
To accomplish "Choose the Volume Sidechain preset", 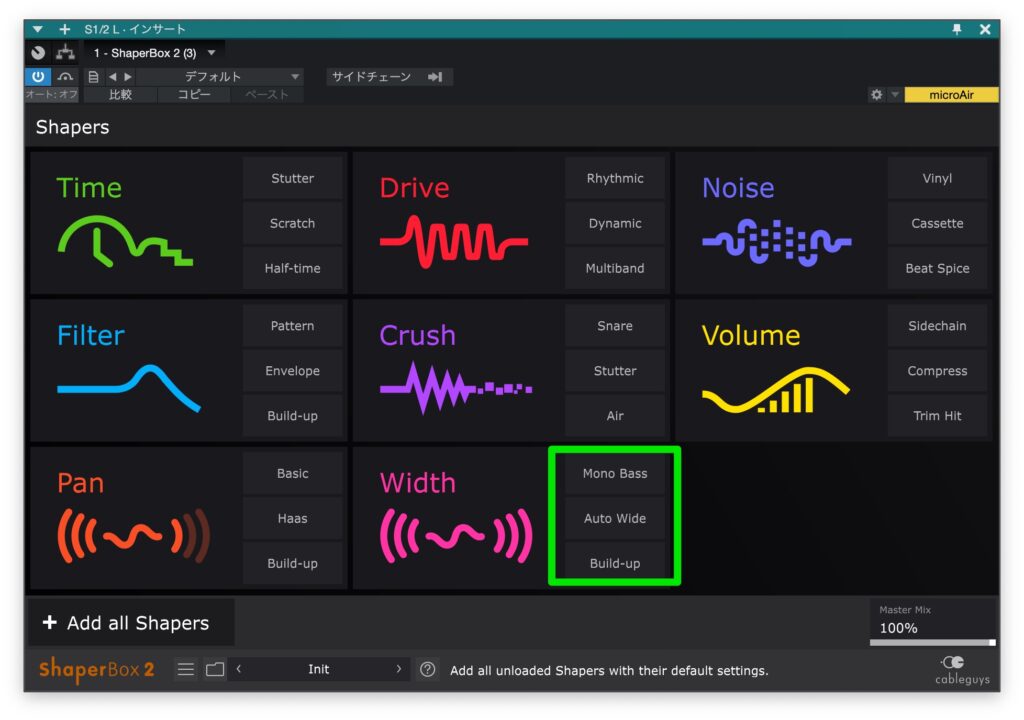I will 937,326.
